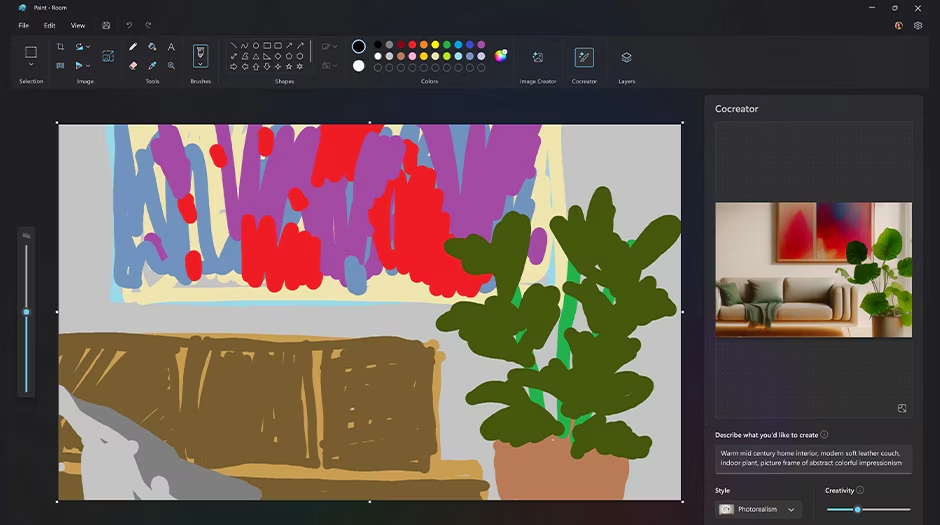Toggle the Cocreator panel button
The height and width of the screenshot is (525, 940).
click(584, 58)
